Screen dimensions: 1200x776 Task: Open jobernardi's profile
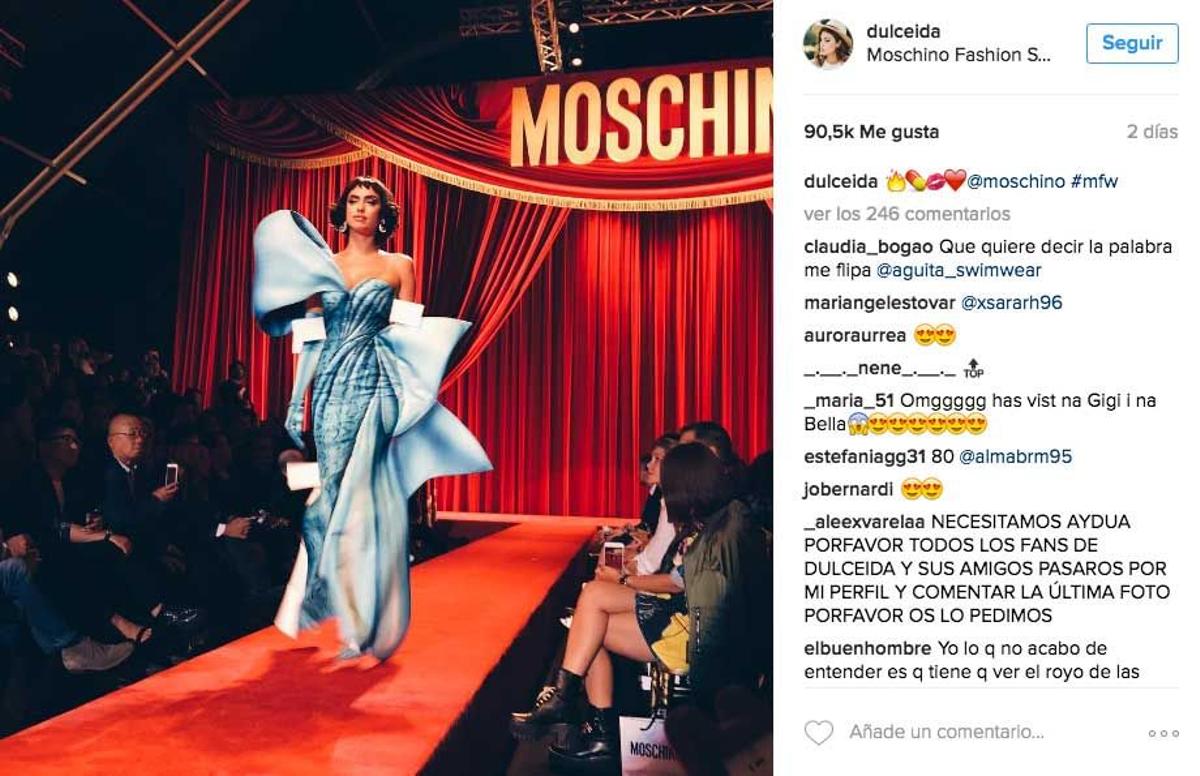tap(849, 490)
